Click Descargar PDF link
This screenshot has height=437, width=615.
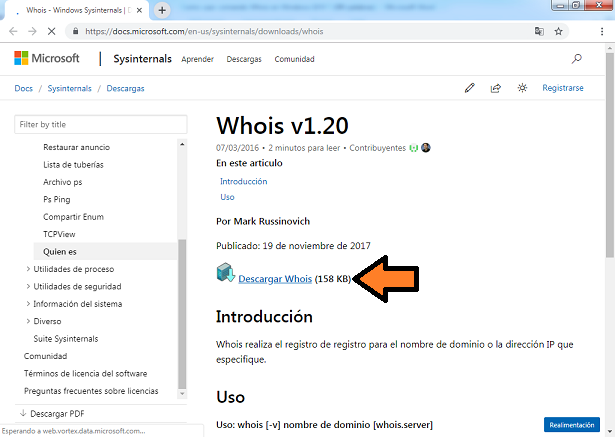pos(57,413)
